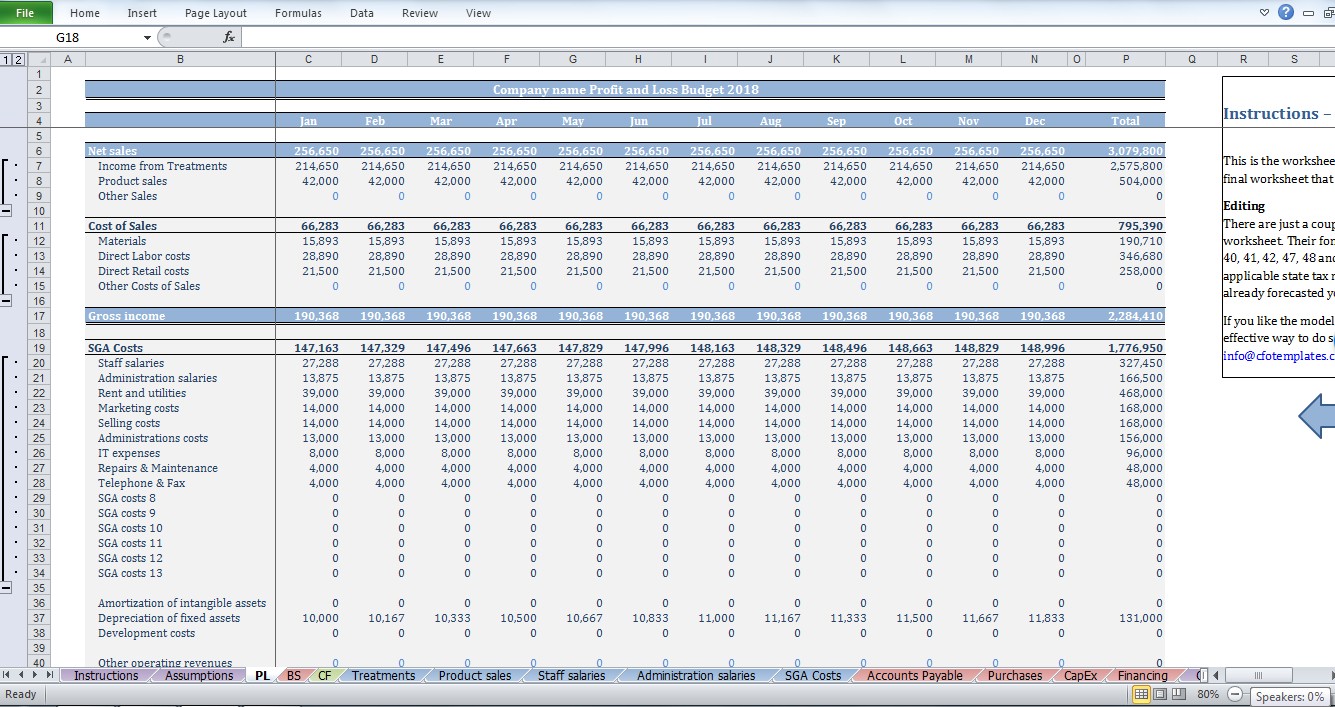Show outline level 1 rows
This screenshot has height=707, width=1335.
coord(7,60)
